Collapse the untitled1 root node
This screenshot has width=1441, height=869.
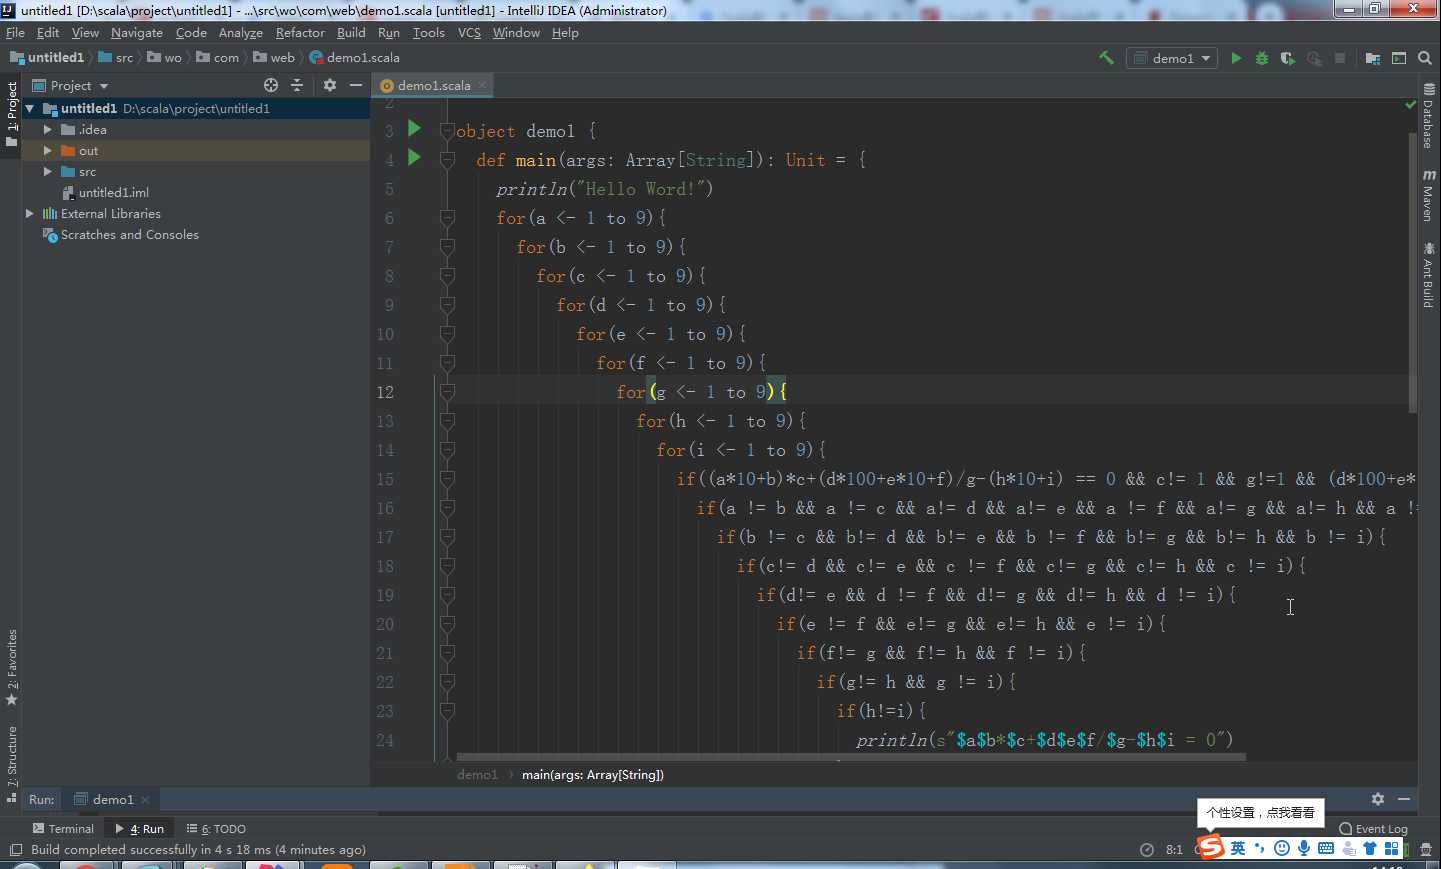(x=30, y=108)
